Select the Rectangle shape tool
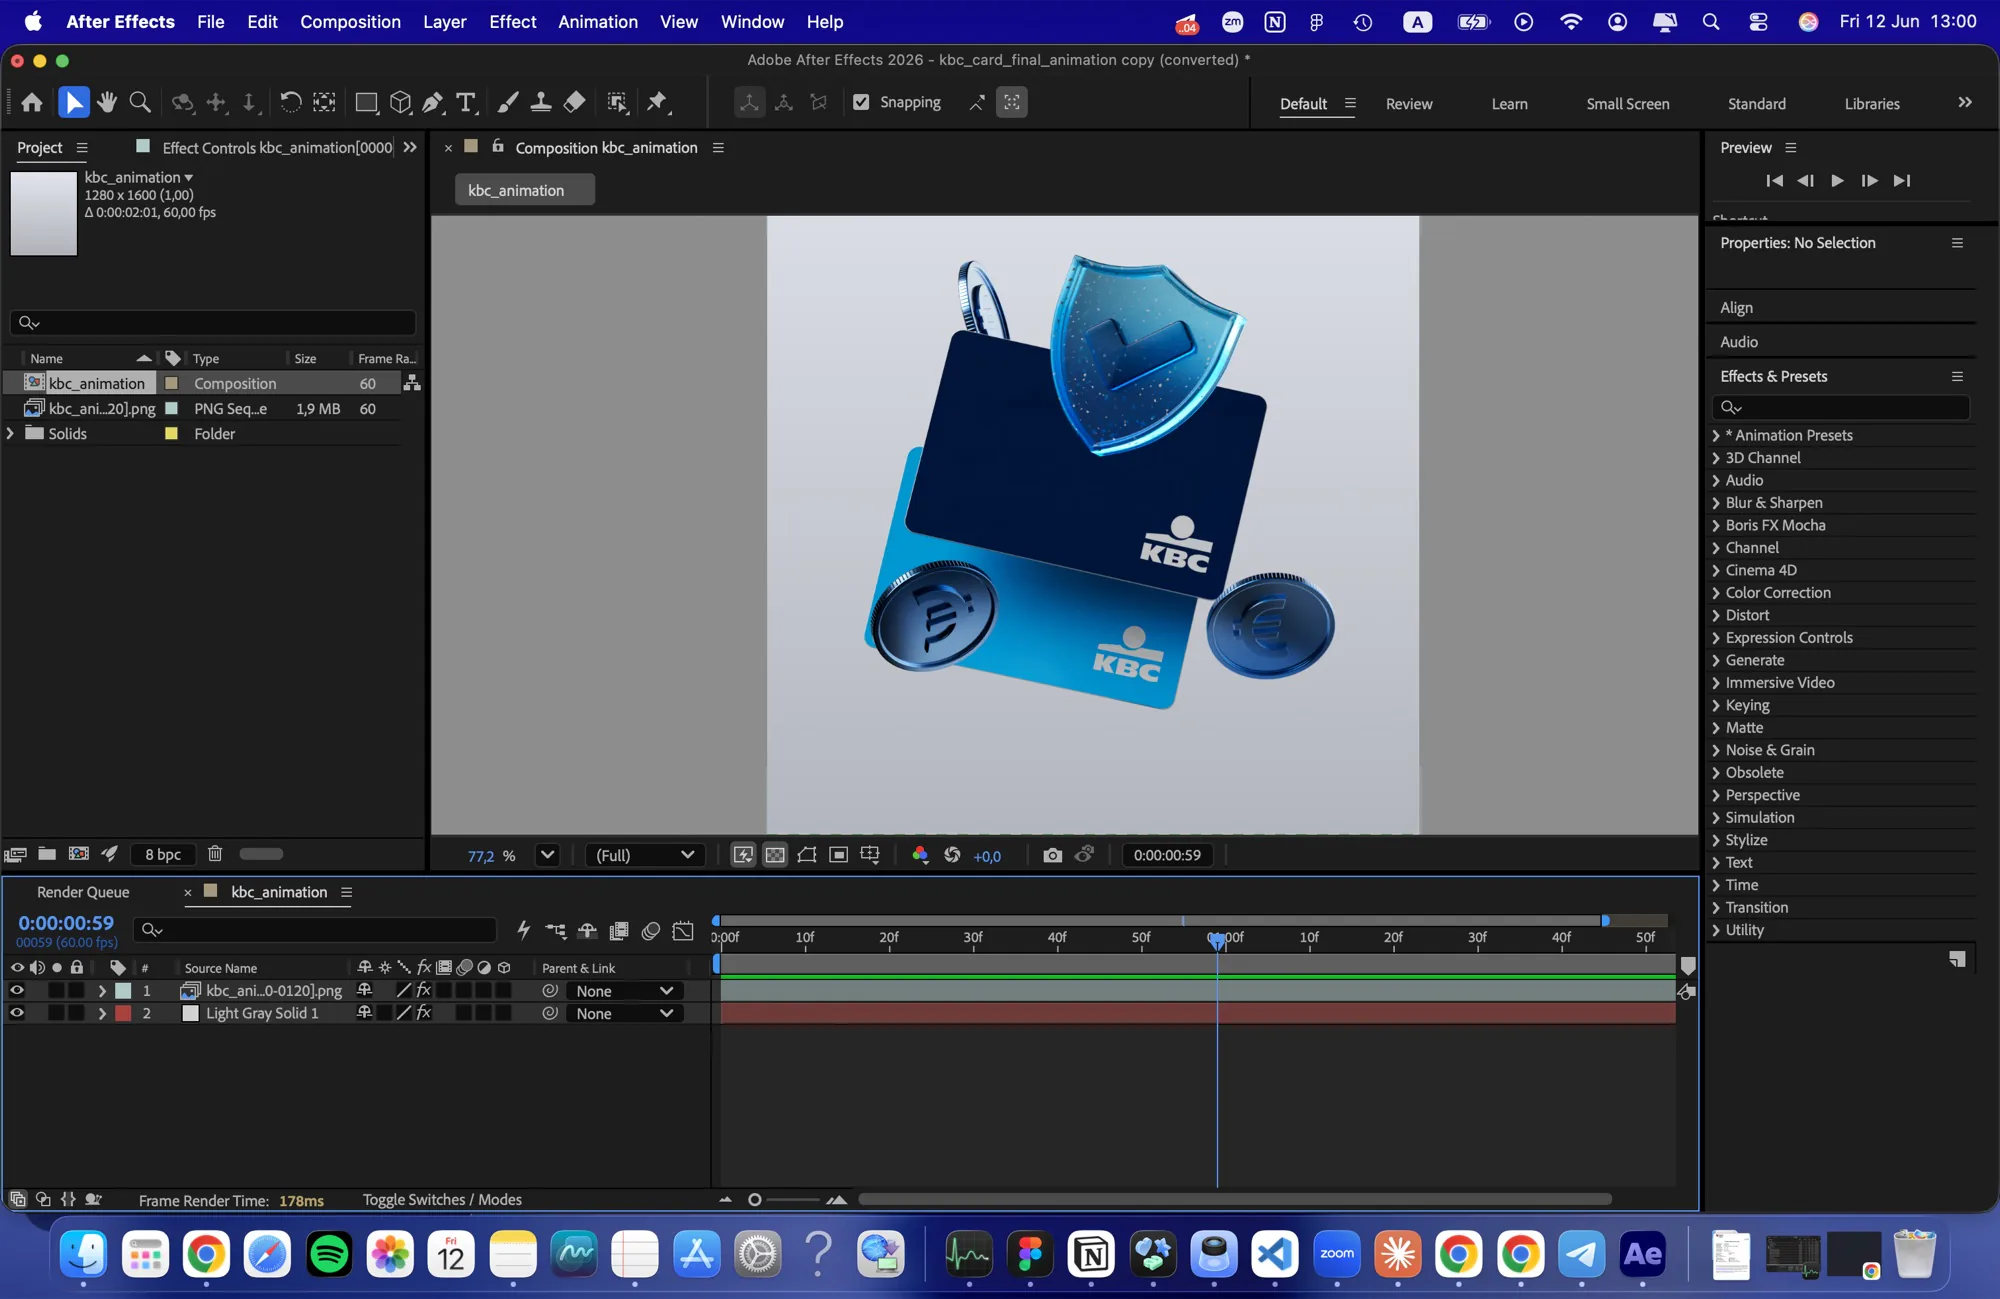Image resolution: width=2000 pixels, height=1299 pixels. pyautogui.click(x=366, y=102)
